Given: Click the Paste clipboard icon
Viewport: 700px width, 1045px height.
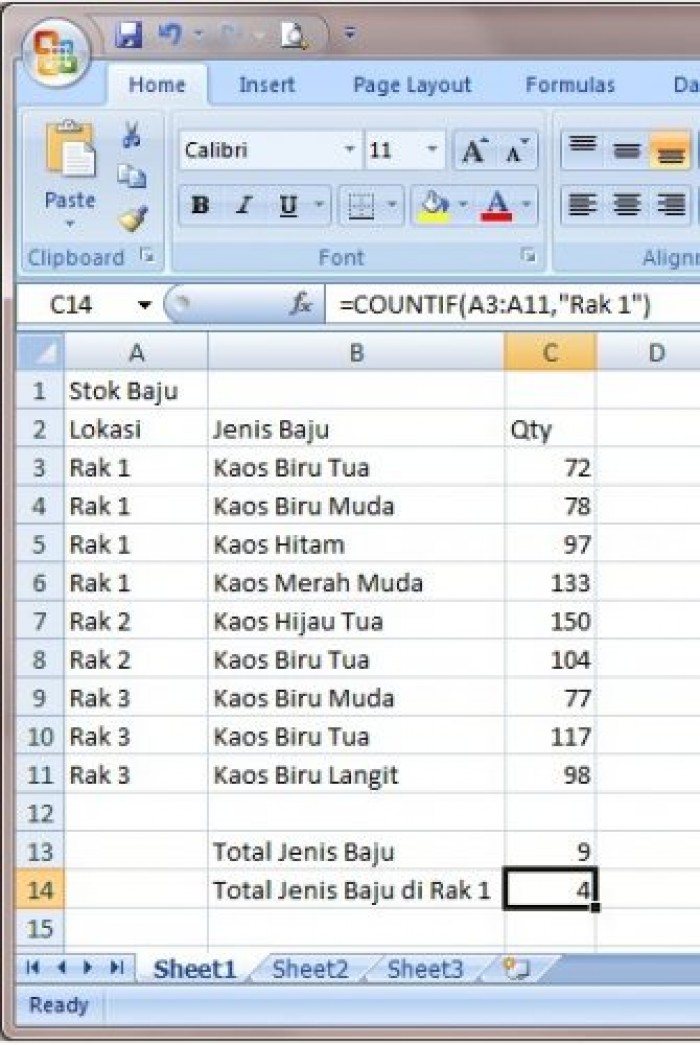Looking at the screenshot, I should point(70,149).
